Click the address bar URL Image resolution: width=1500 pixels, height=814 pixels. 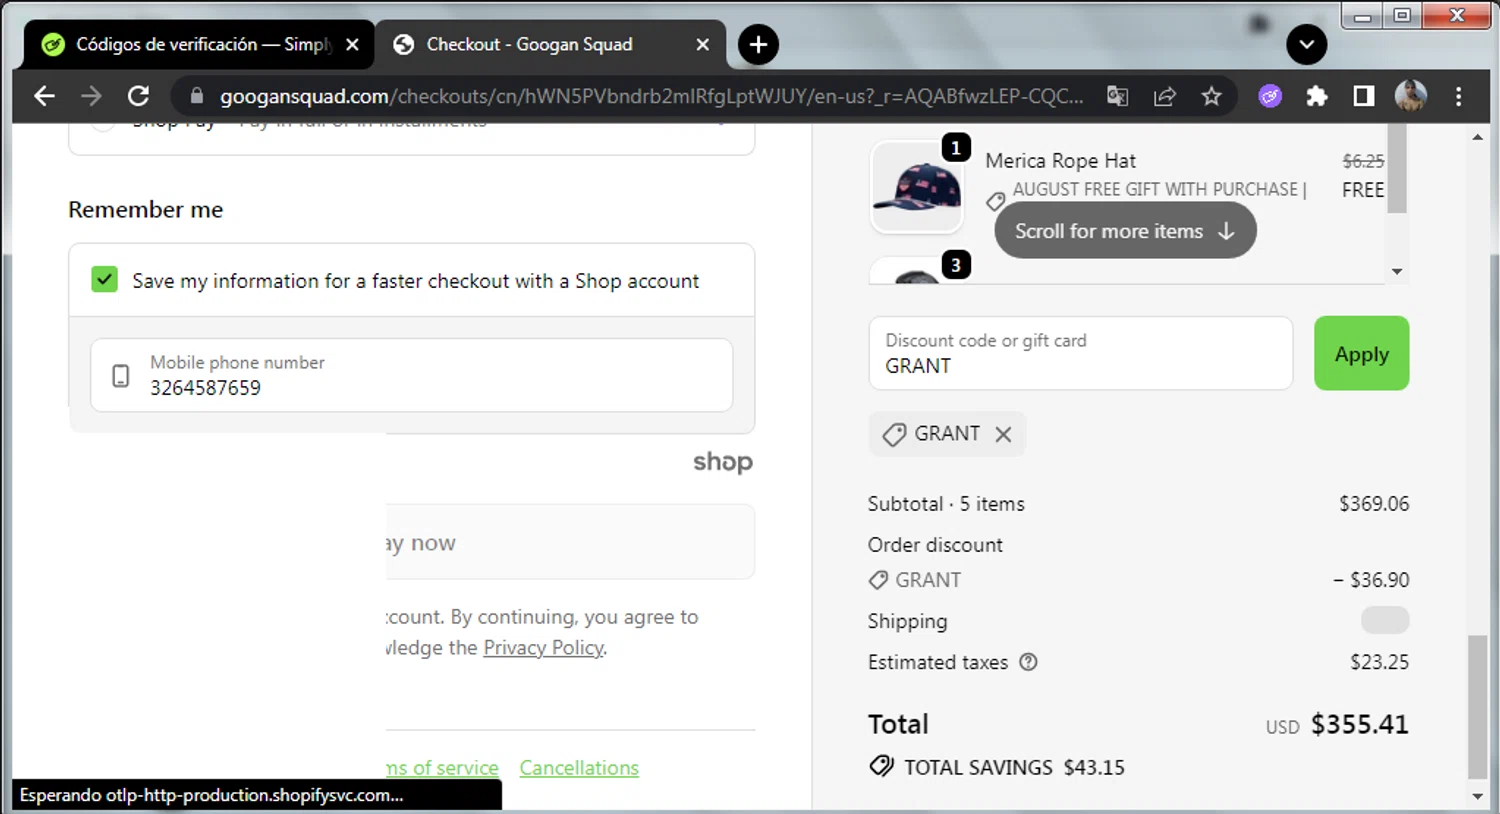651,96
